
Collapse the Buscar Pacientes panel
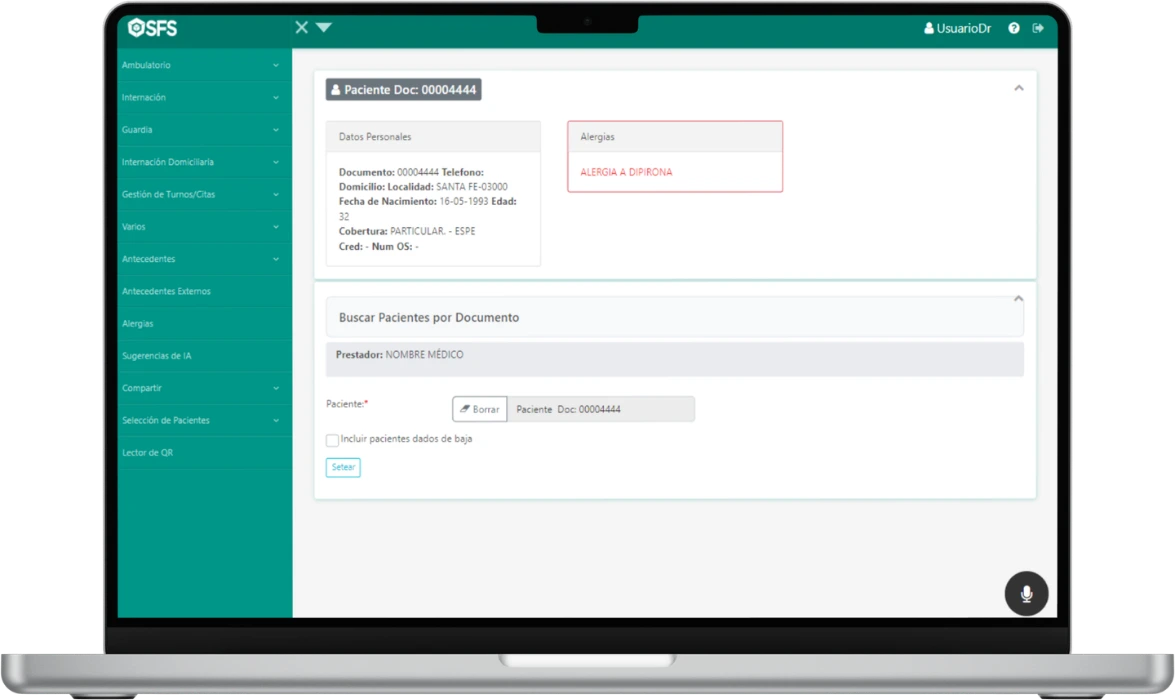coord(1018,299)
